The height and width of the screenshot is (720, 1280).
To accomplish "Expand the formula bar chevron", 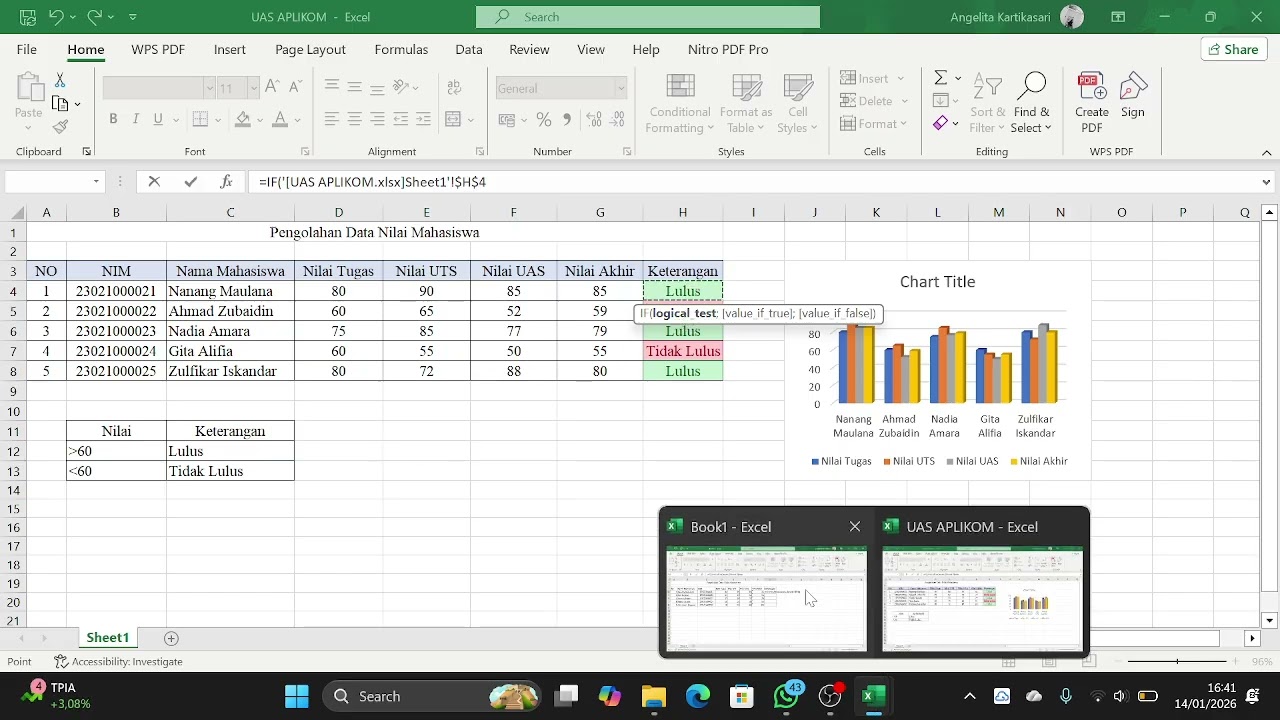I will click(x=1267, y=182).
